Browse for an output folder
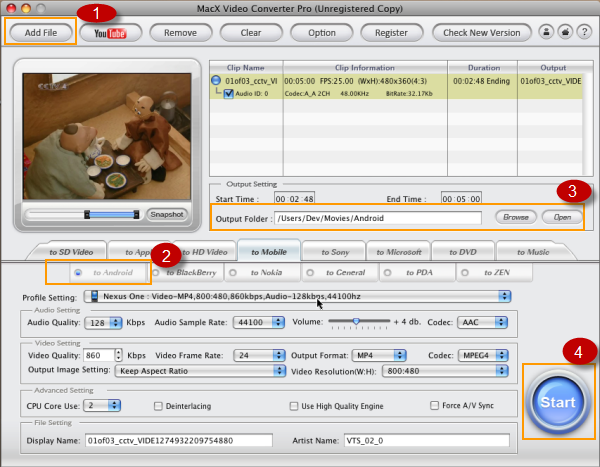The image size is (600, 467). pos(516,217)
